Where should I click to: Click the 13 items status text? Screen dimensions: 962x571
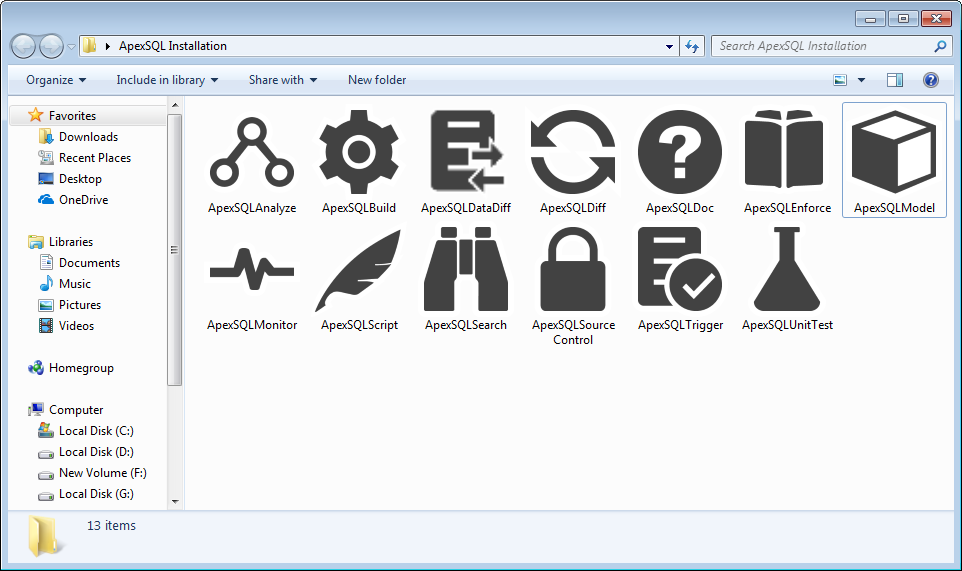pos(111,526)
